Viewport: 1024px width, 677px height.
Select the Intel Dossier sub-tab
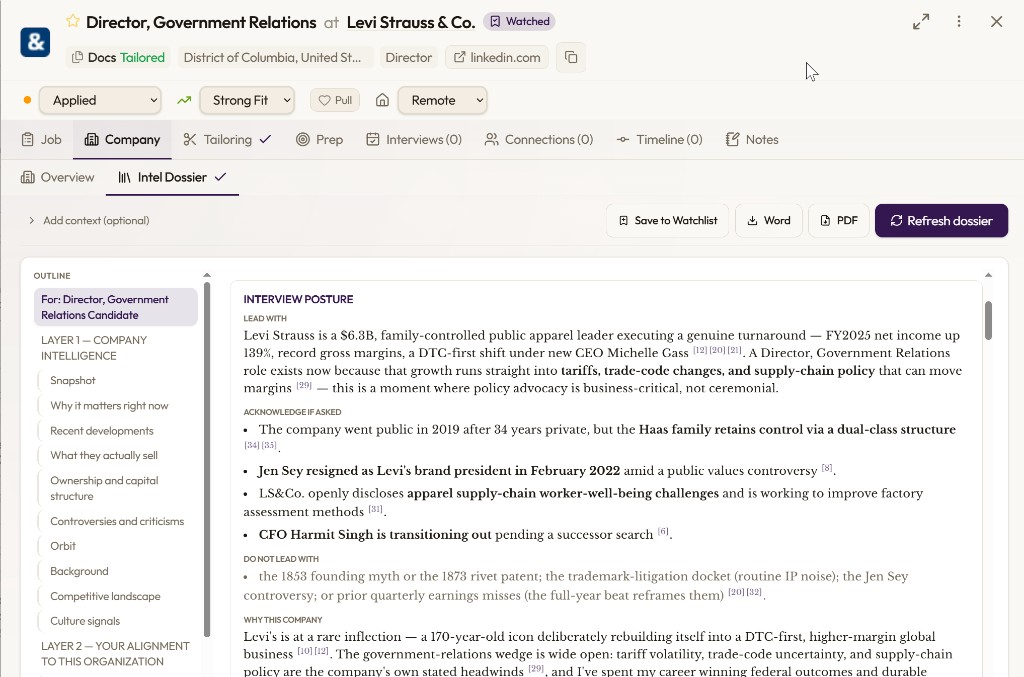click(172, 178)
